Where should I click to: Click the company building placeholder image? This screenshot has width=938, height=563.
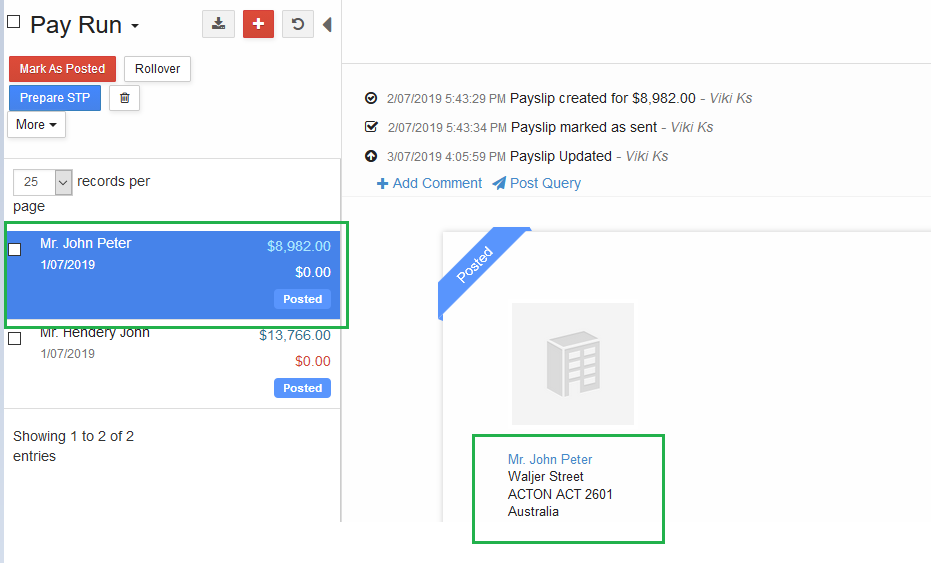click(572, 364)
